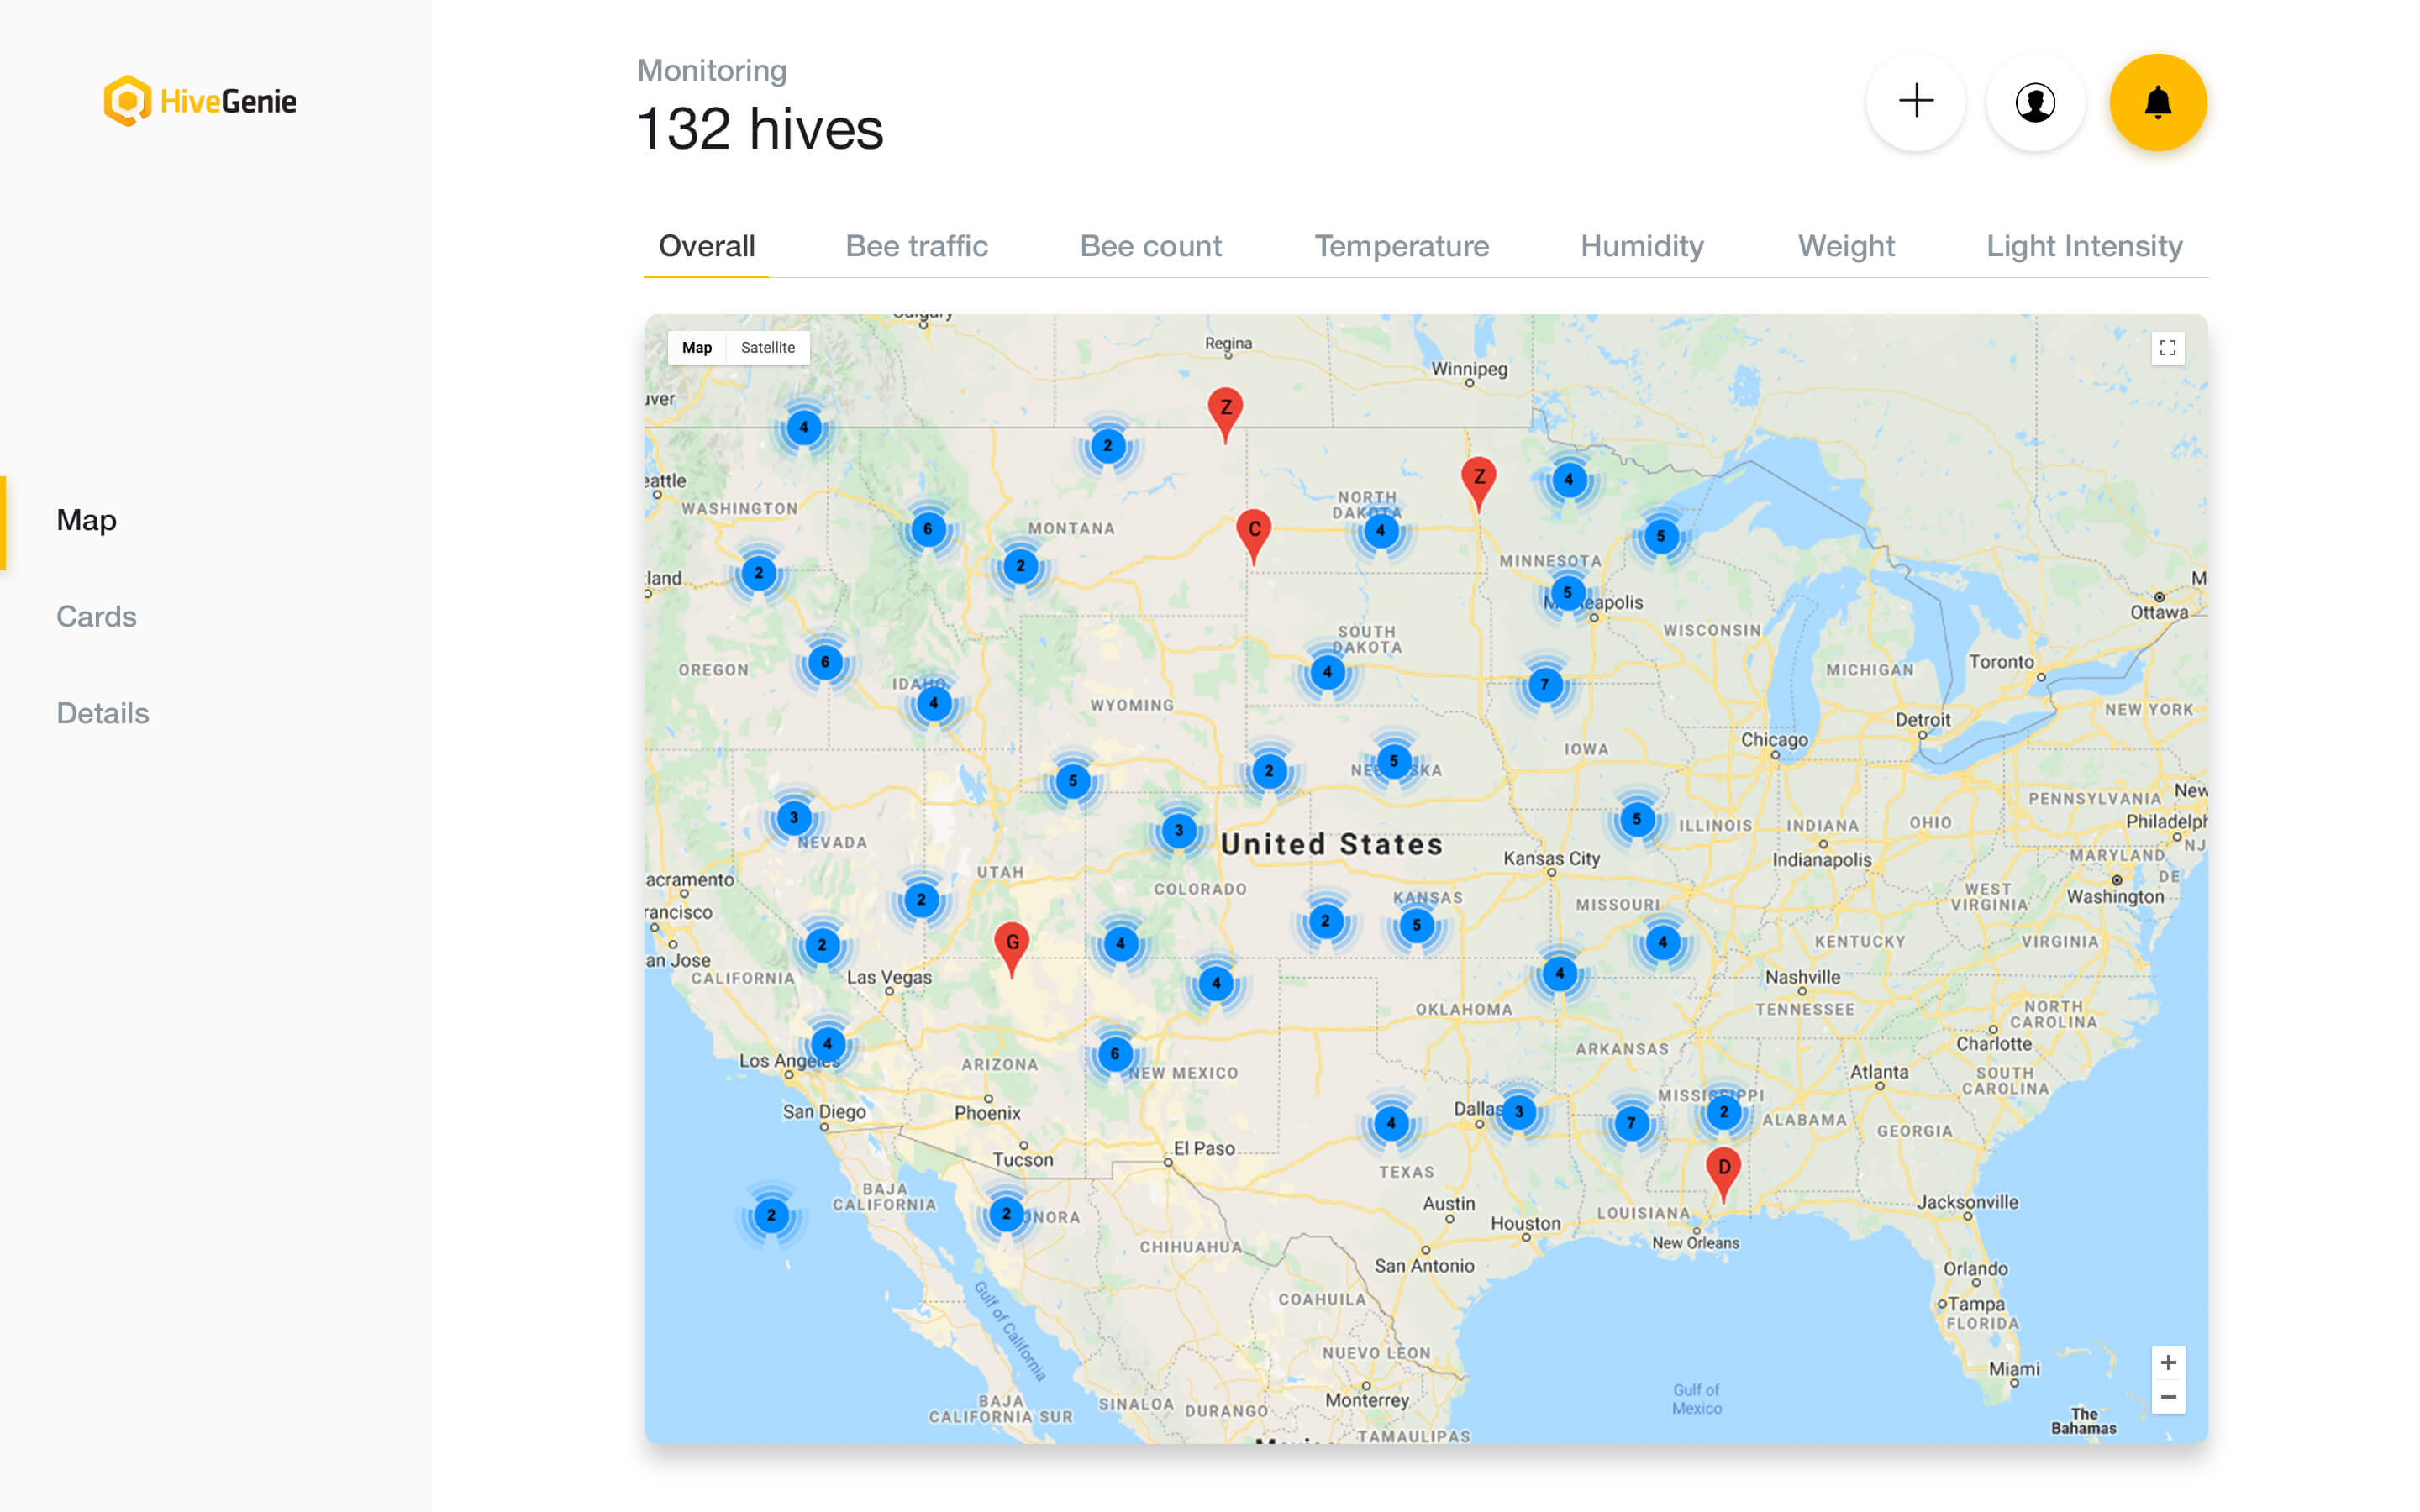This screenshot has height=1512, width=2420.
Task: Open the user profile icon
Action: 2036,101
